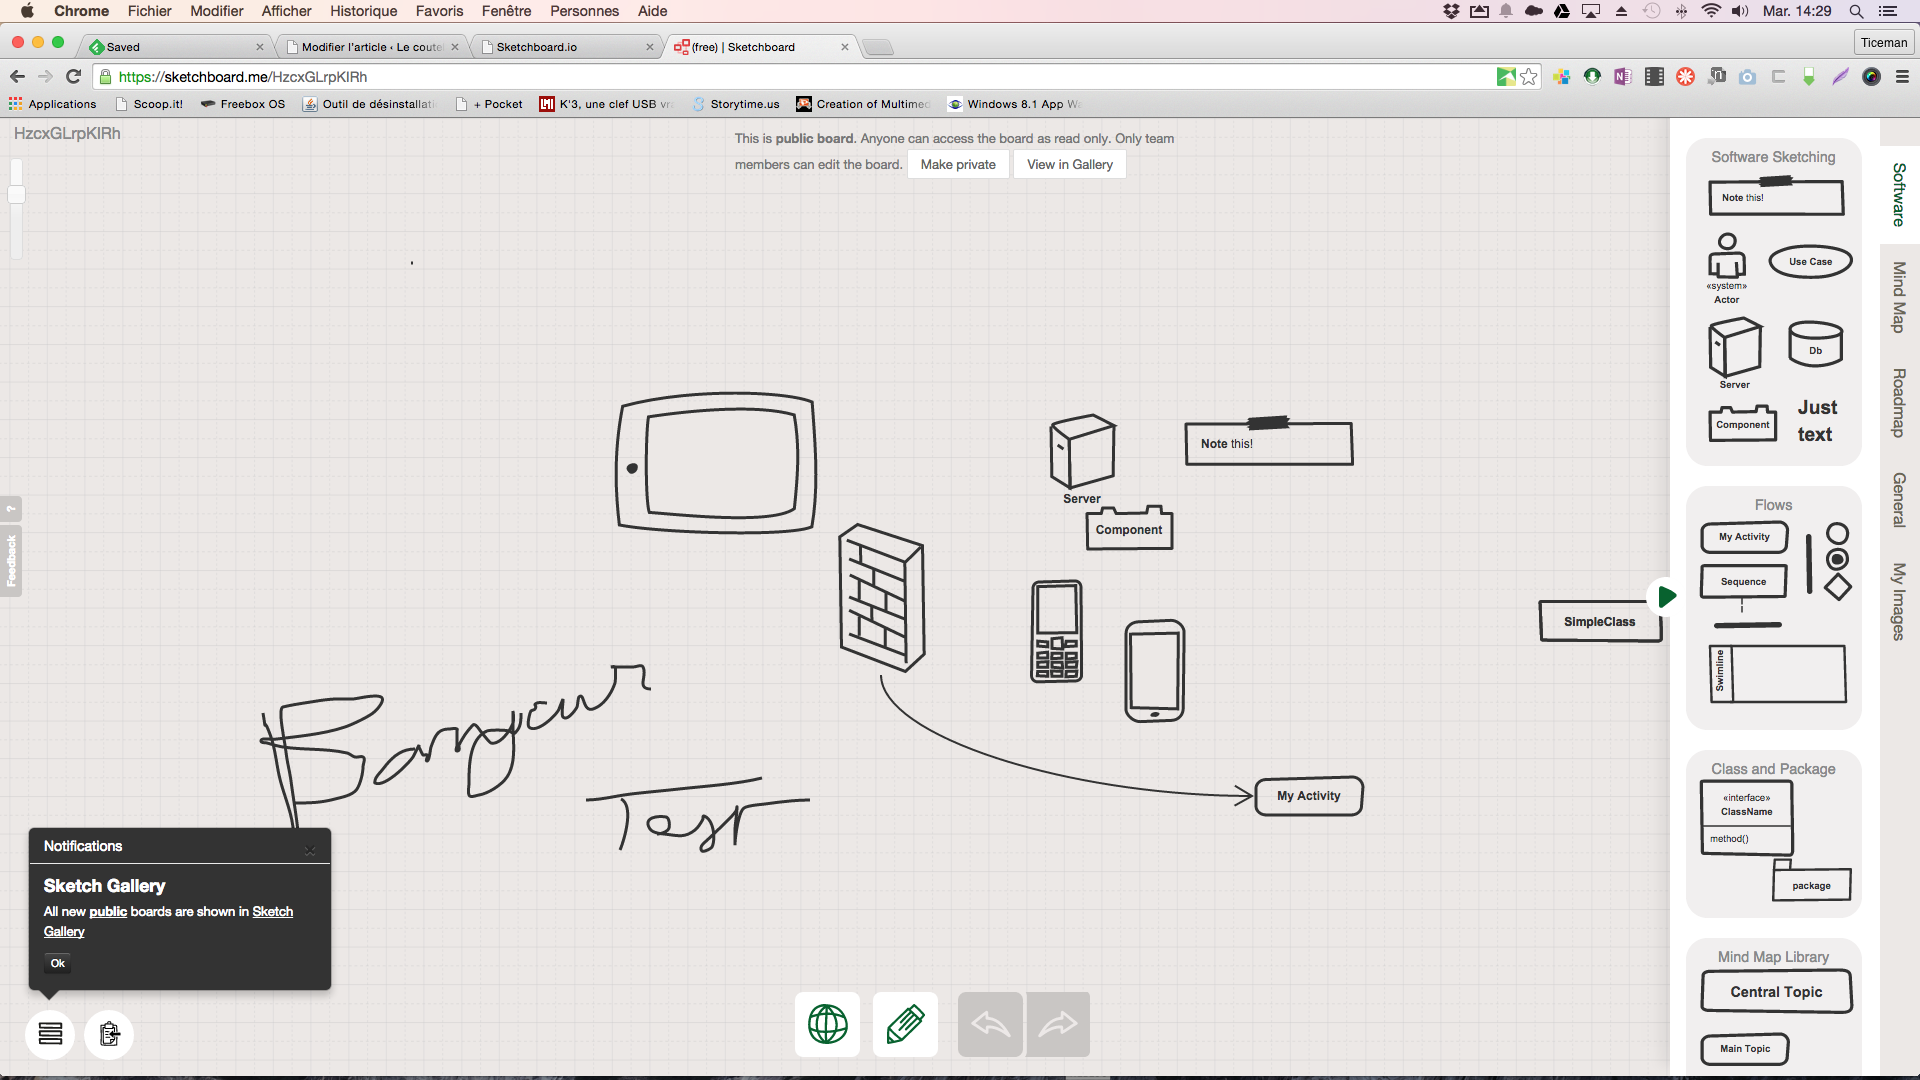Open the public link in notification
This screenshot has width=1920, height=1080.
coord(108,911)
